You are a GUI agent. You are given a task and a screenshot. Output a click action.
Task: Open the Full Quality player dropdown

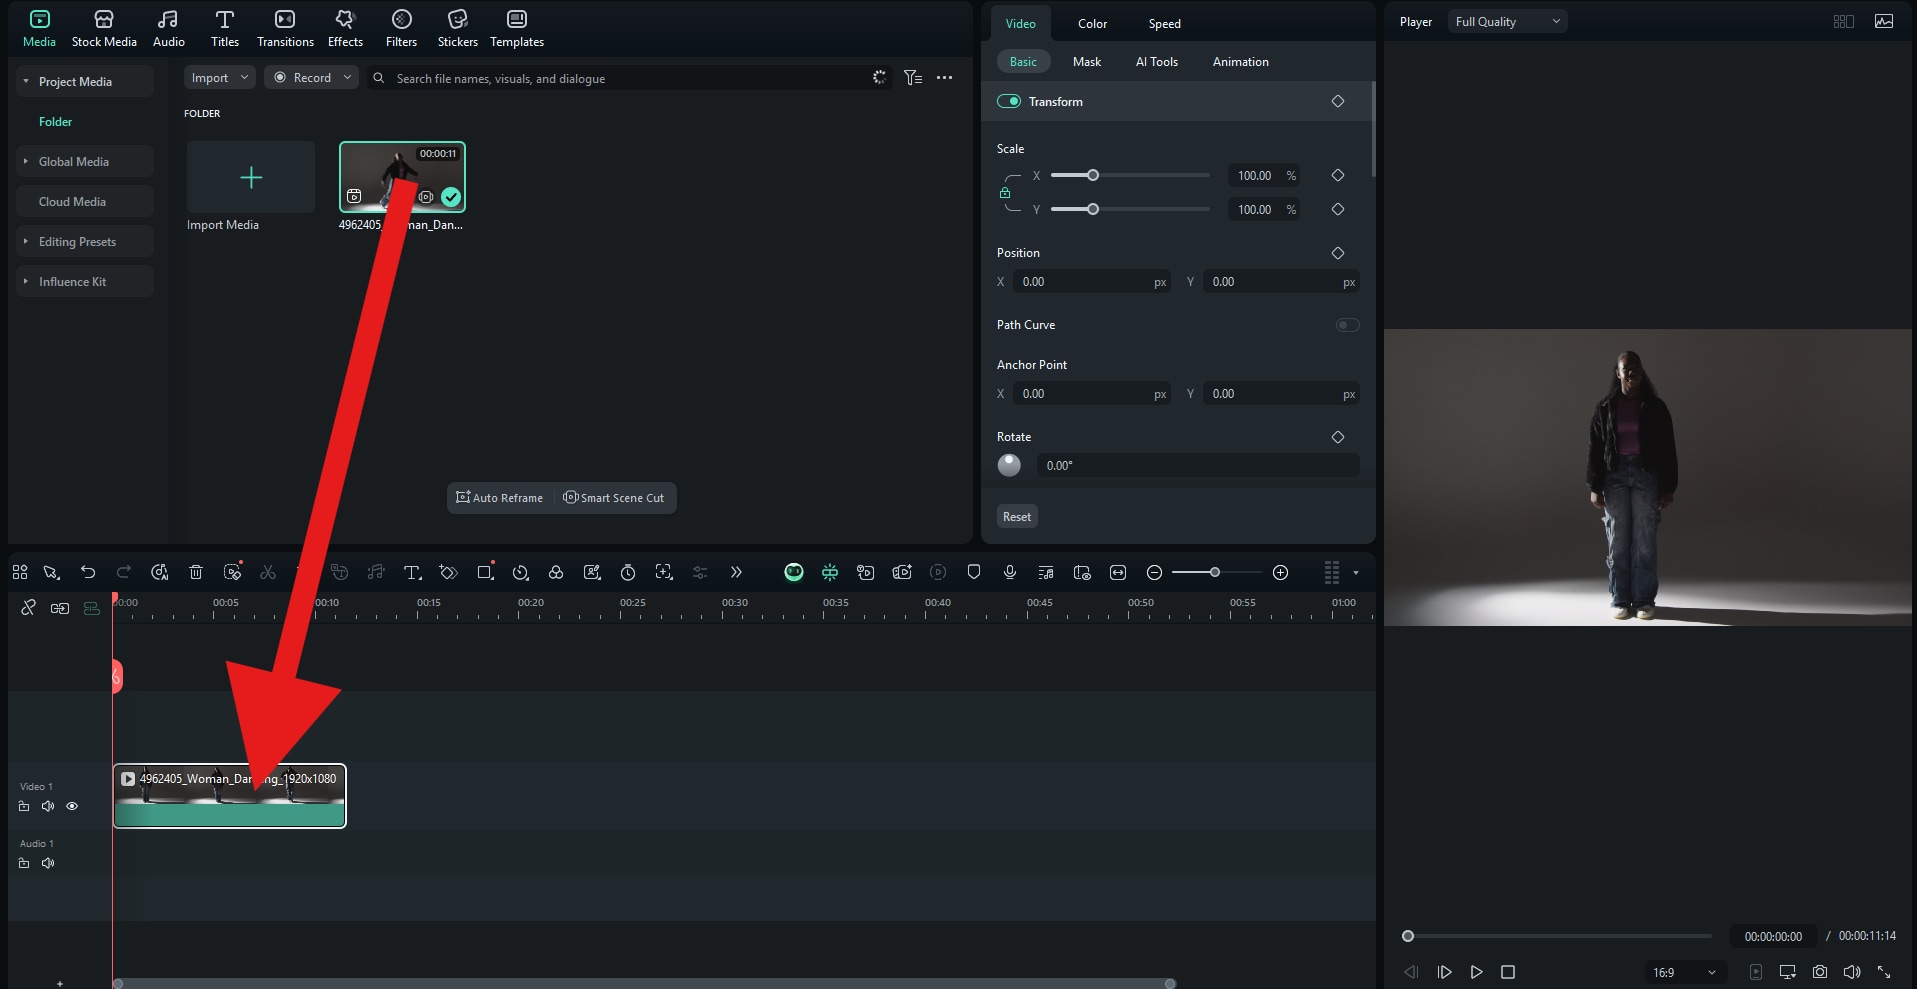pyautogui.click(x=1507, y=22)
